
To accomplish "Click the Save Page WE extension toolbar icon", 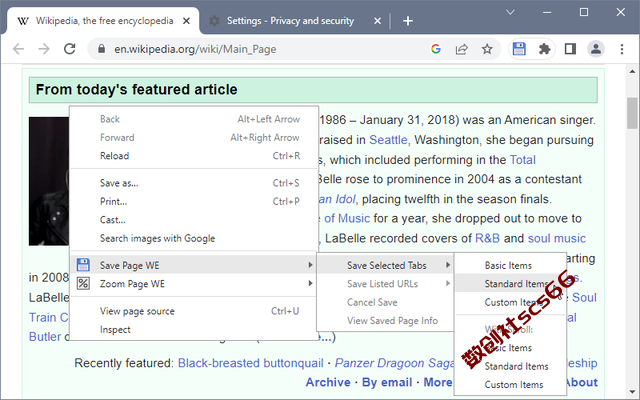I will click(519, 49).
